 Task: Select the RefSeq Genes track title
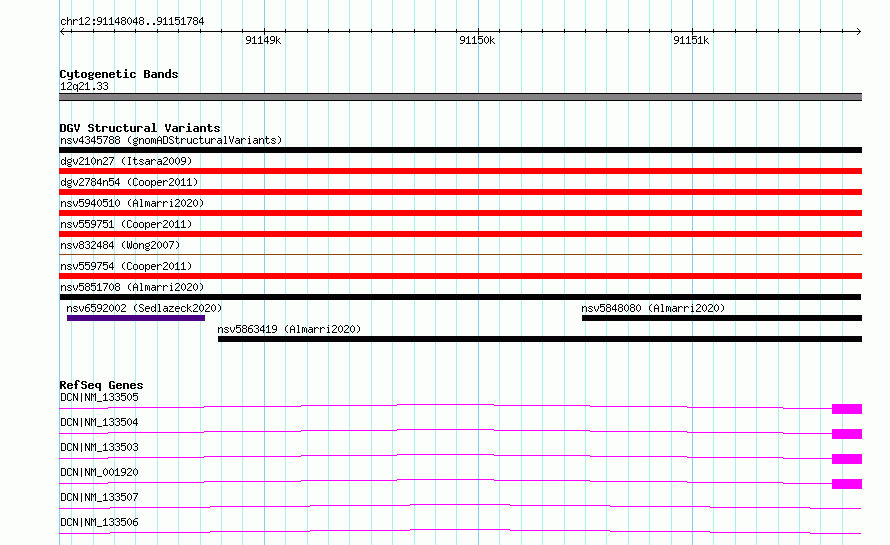pyautogui.click(x=102, y=385)
